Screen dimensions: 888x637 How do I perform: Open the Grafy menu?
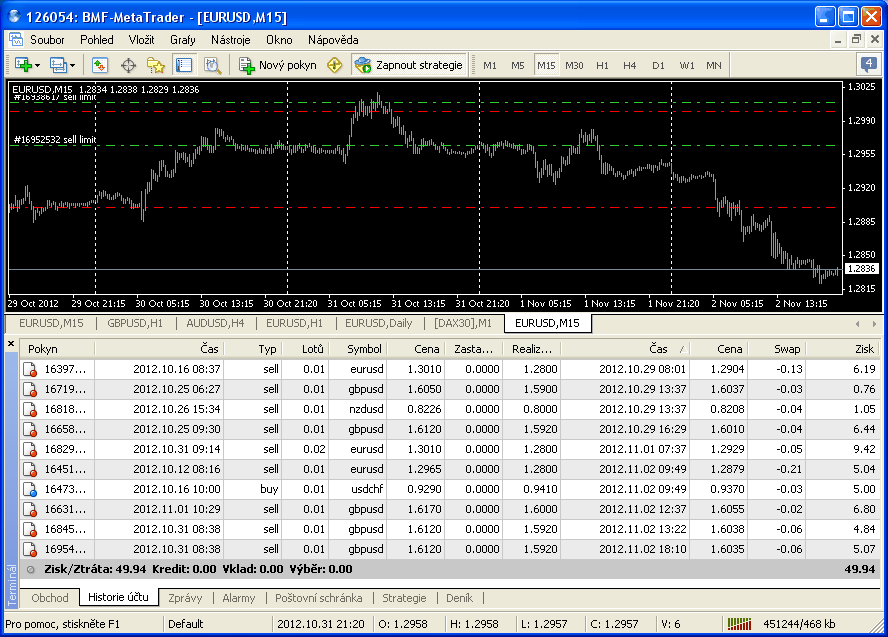[183, 40]
